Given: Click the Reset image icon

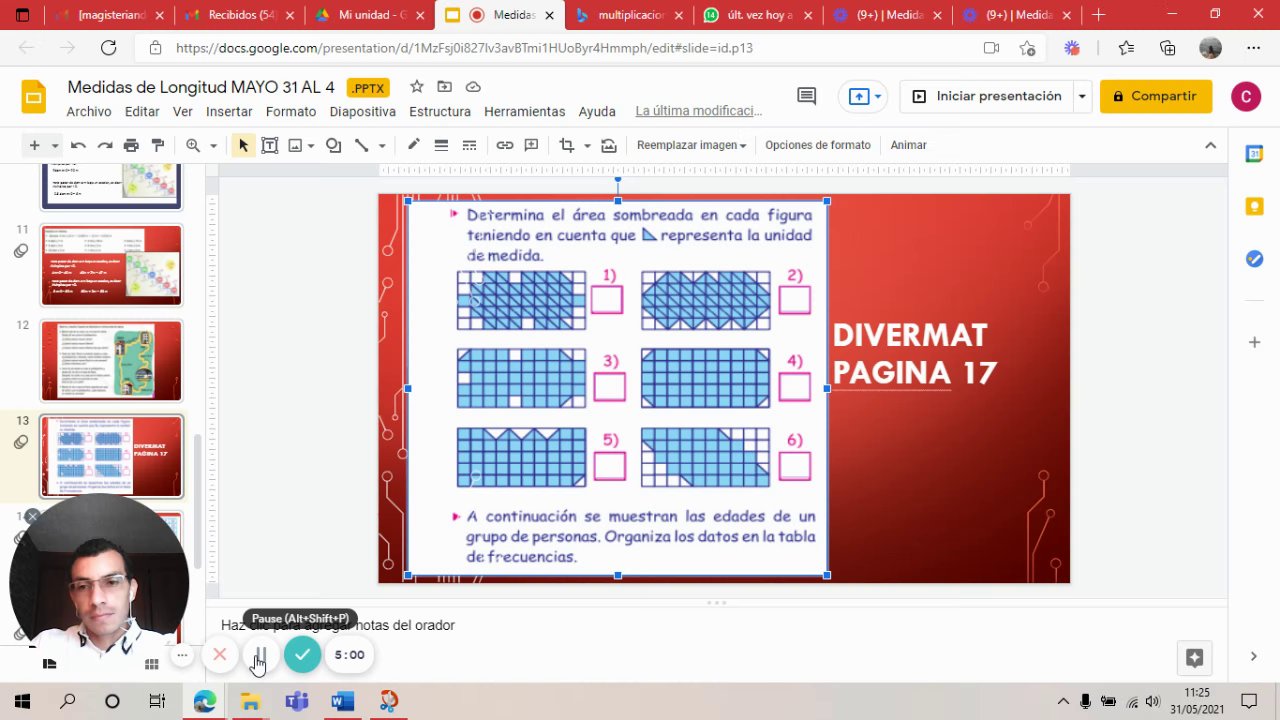Looking at the screenshot, I should pyautogui.click(x=609, y=145).
